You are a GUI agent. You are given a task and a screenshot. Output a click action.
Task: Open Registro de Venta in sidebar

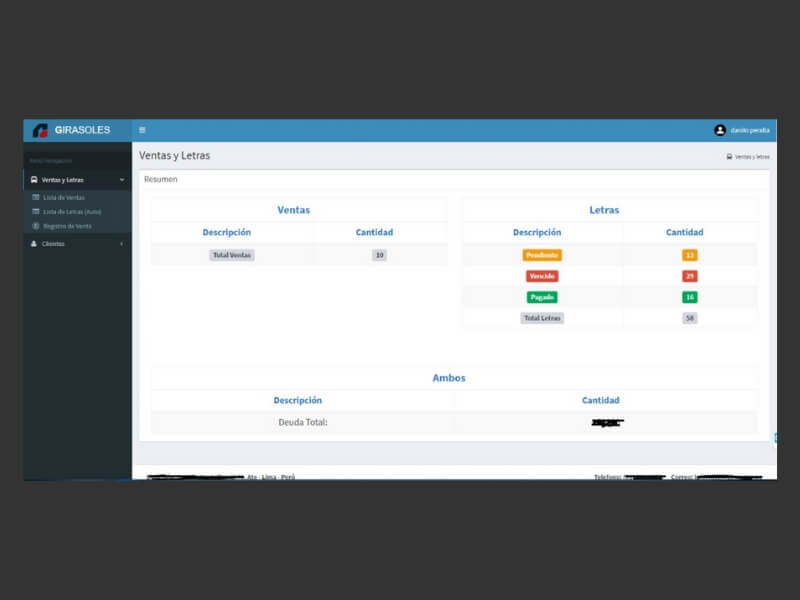tap(67, 226)
